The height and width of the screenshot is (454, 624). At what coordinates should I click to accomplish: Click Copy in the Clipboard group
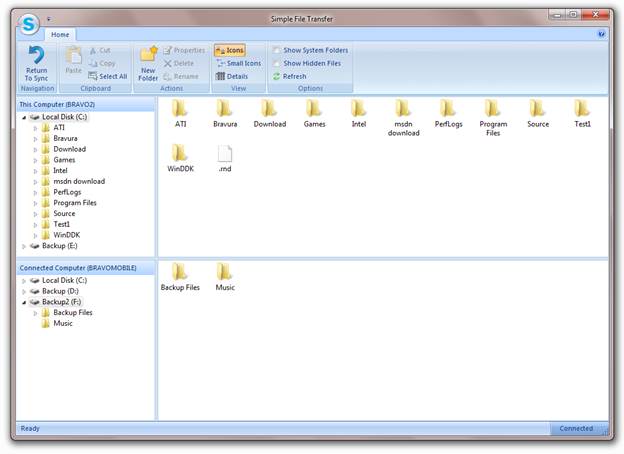pos(102,63)
